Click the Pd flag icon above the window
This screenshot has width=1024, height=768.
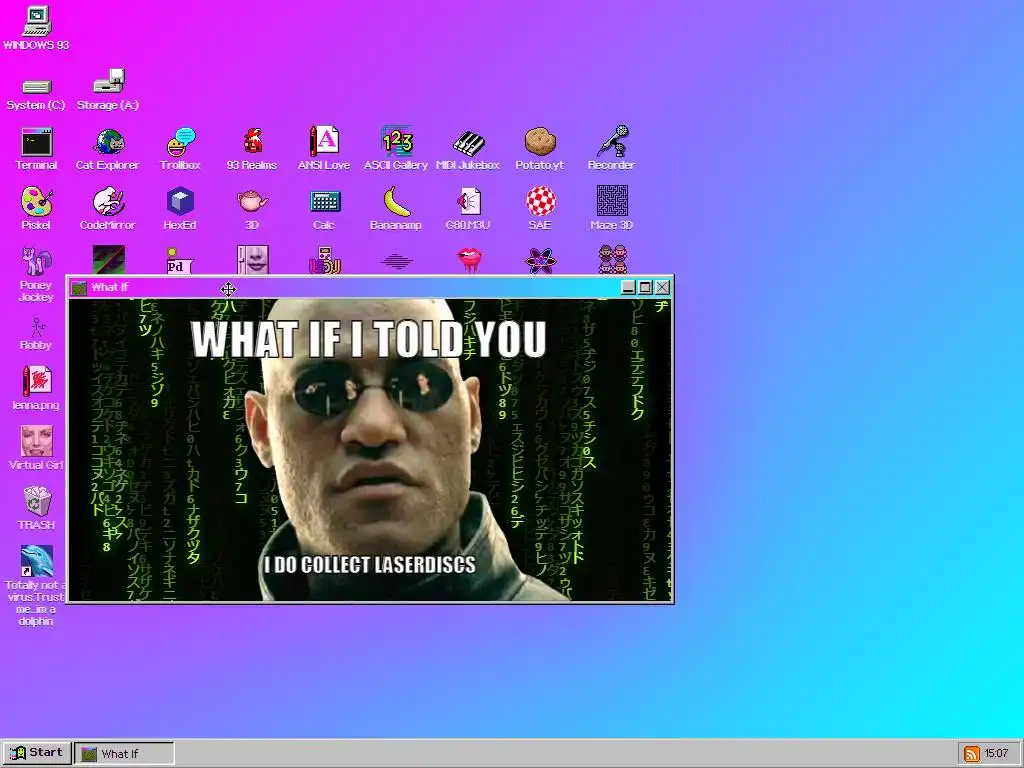pos(180,261)
